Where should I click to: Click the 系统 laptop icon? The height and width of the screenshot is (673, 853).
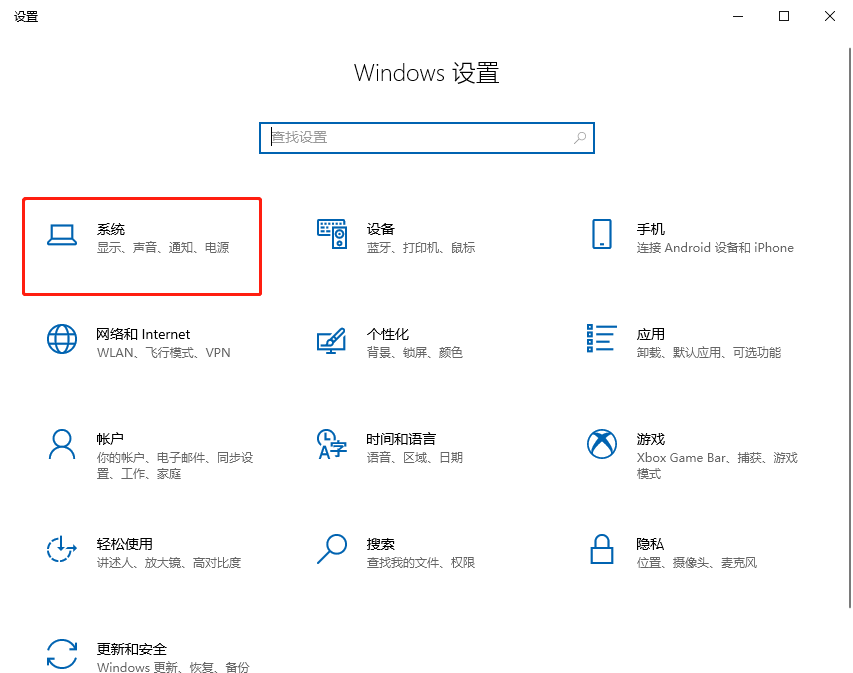61,235
